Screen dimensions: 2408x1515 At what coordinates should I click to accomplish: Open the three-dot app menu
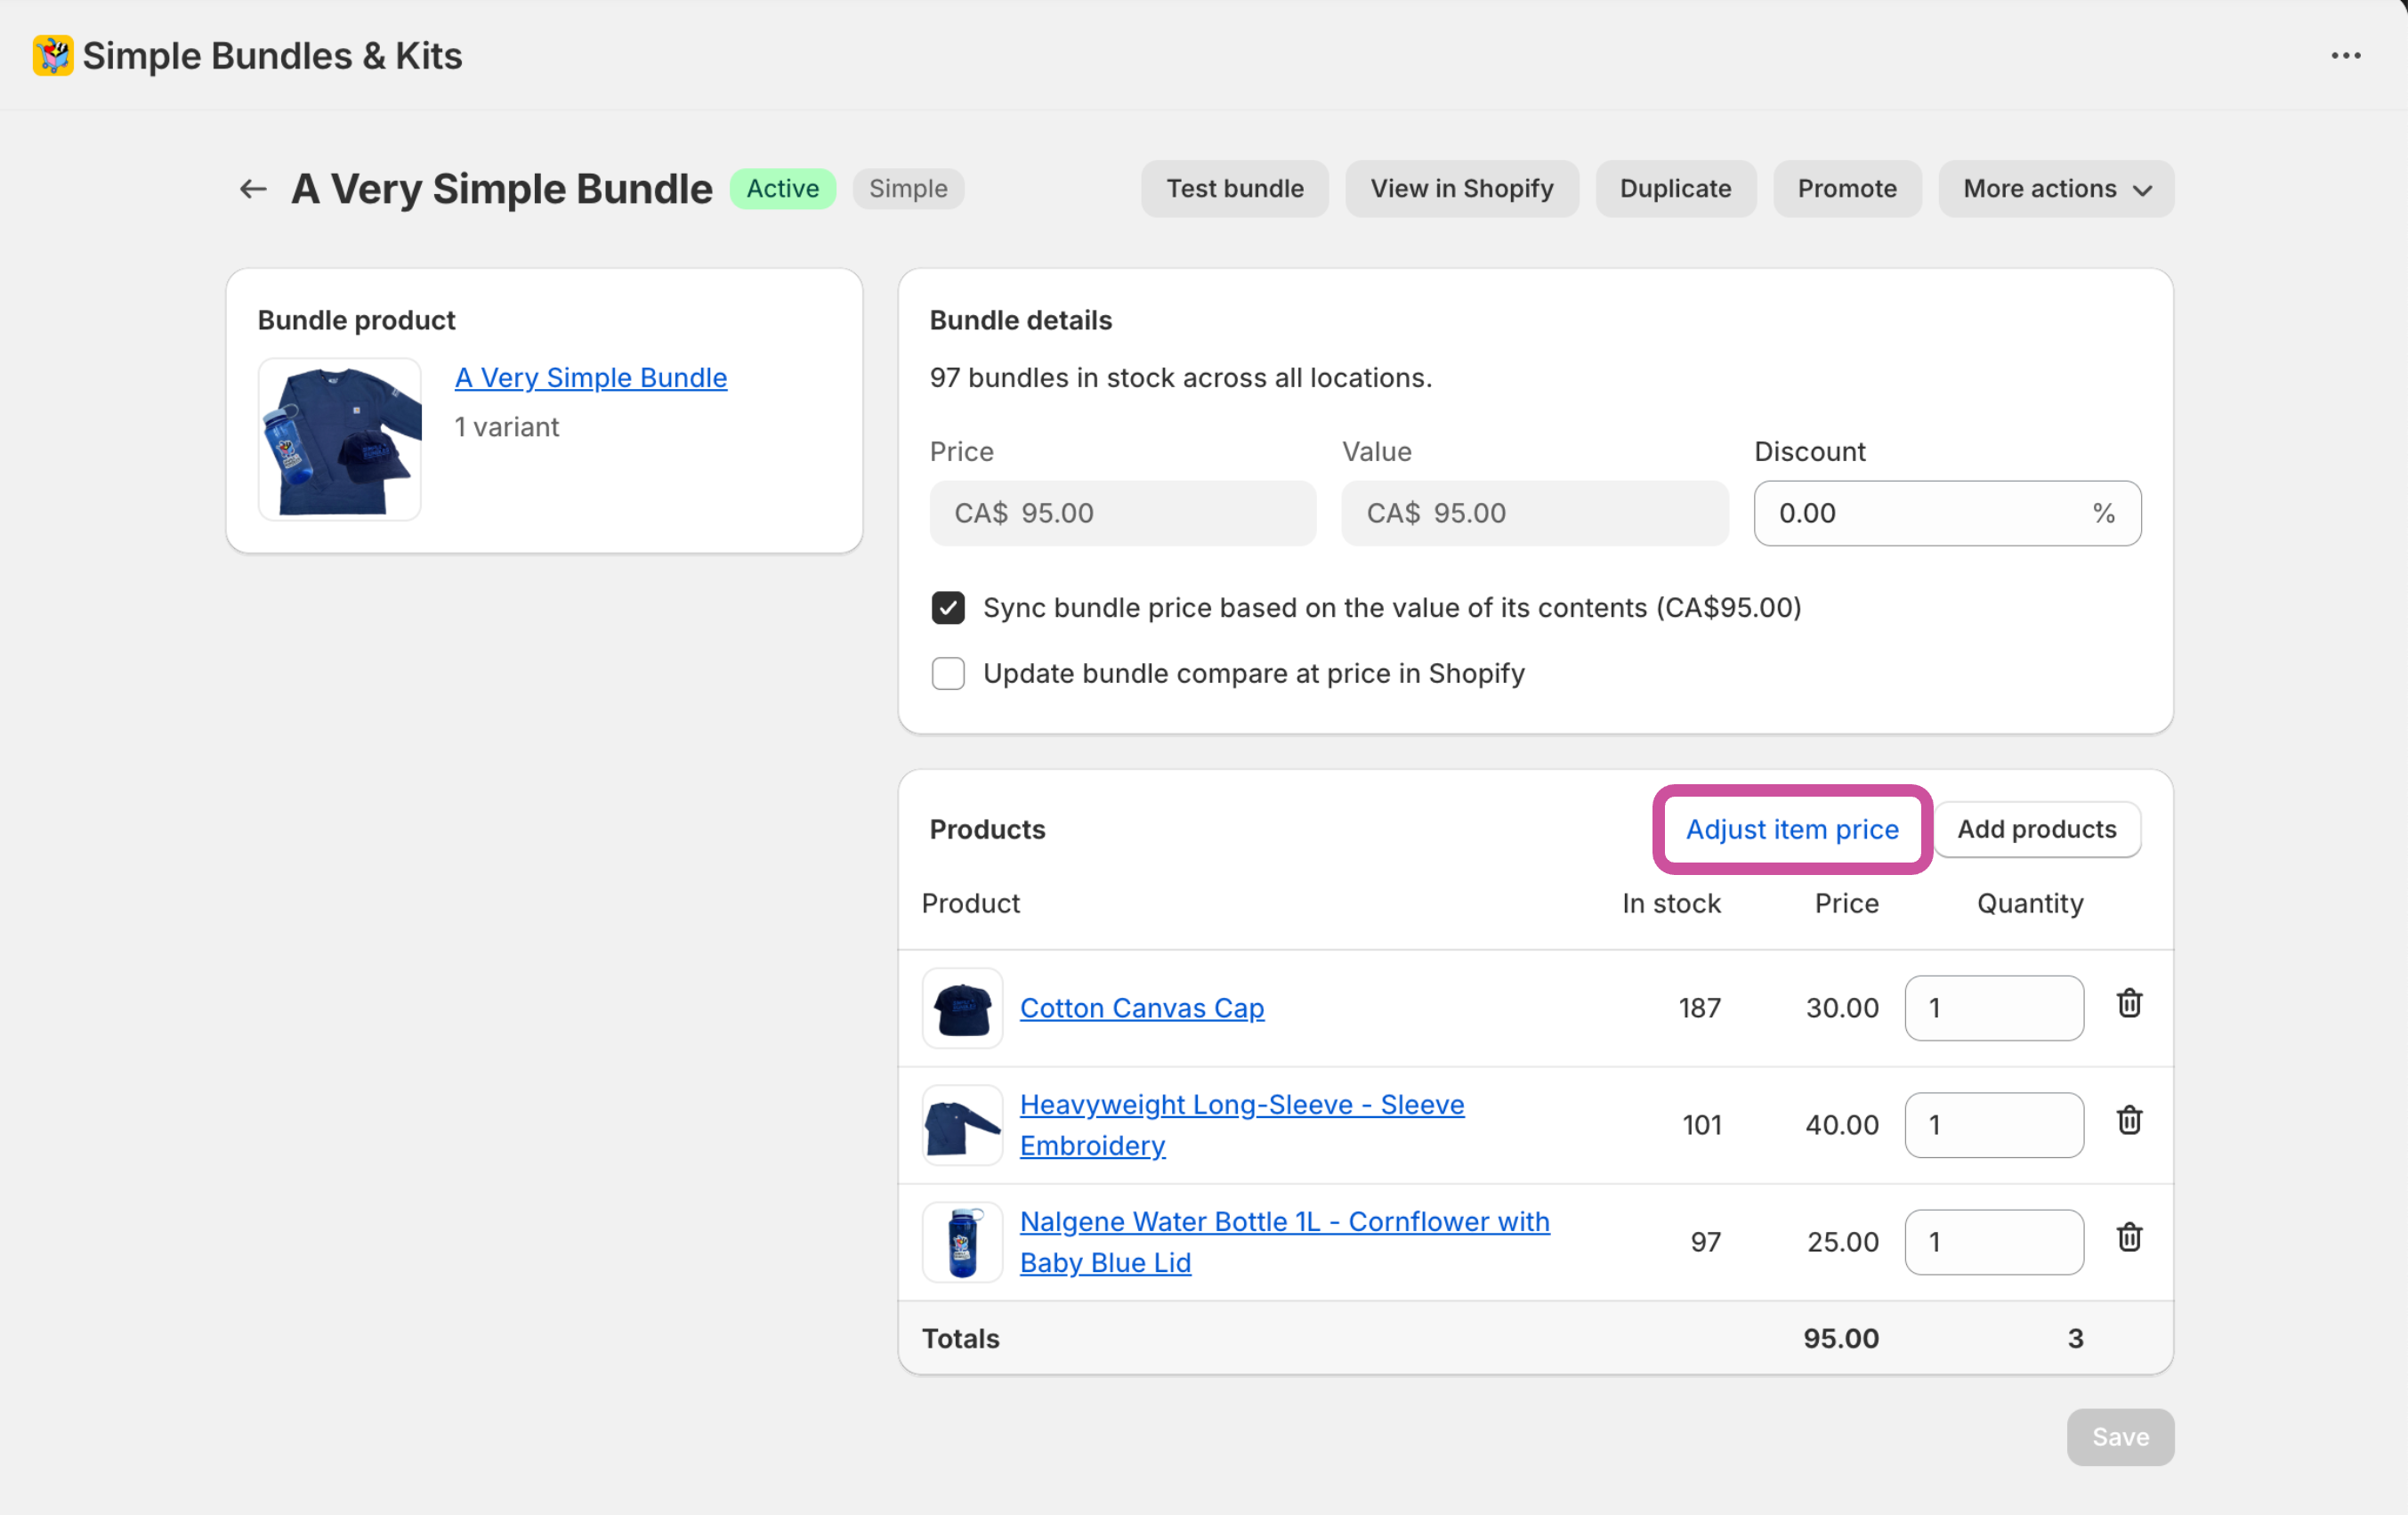[2345, 56]
